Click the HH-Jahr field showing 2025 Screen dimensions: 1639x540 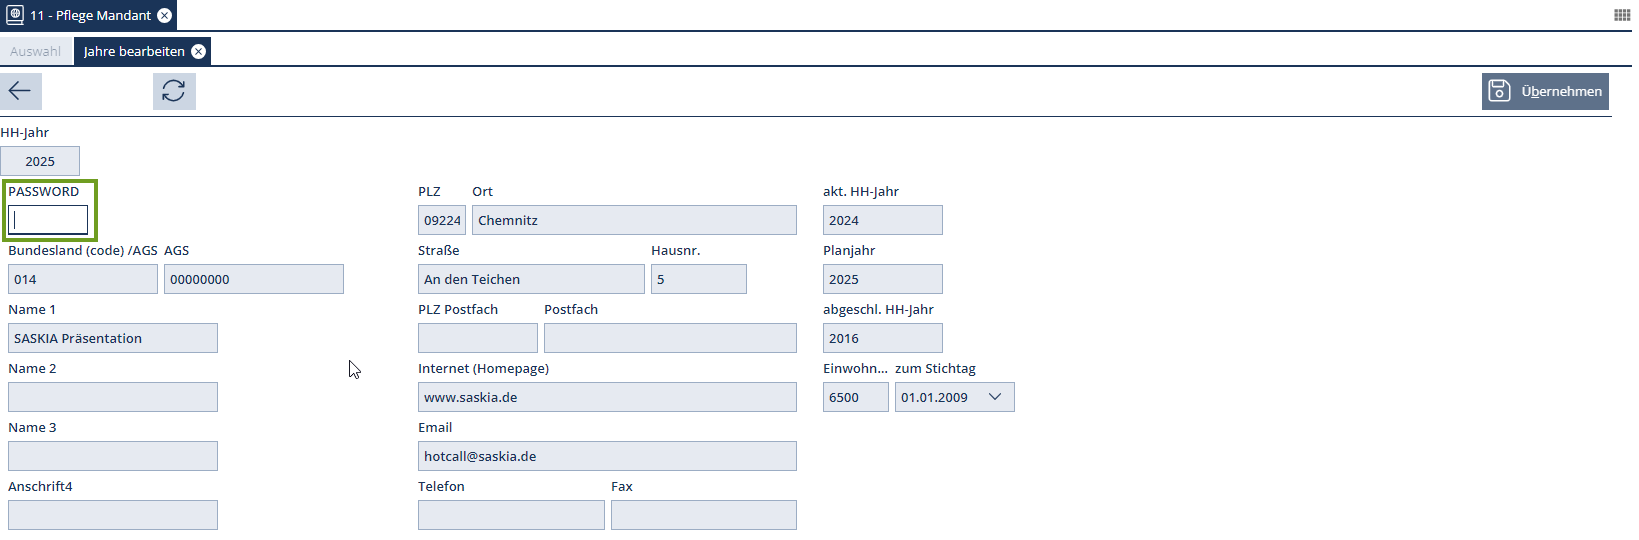point(40,161)
